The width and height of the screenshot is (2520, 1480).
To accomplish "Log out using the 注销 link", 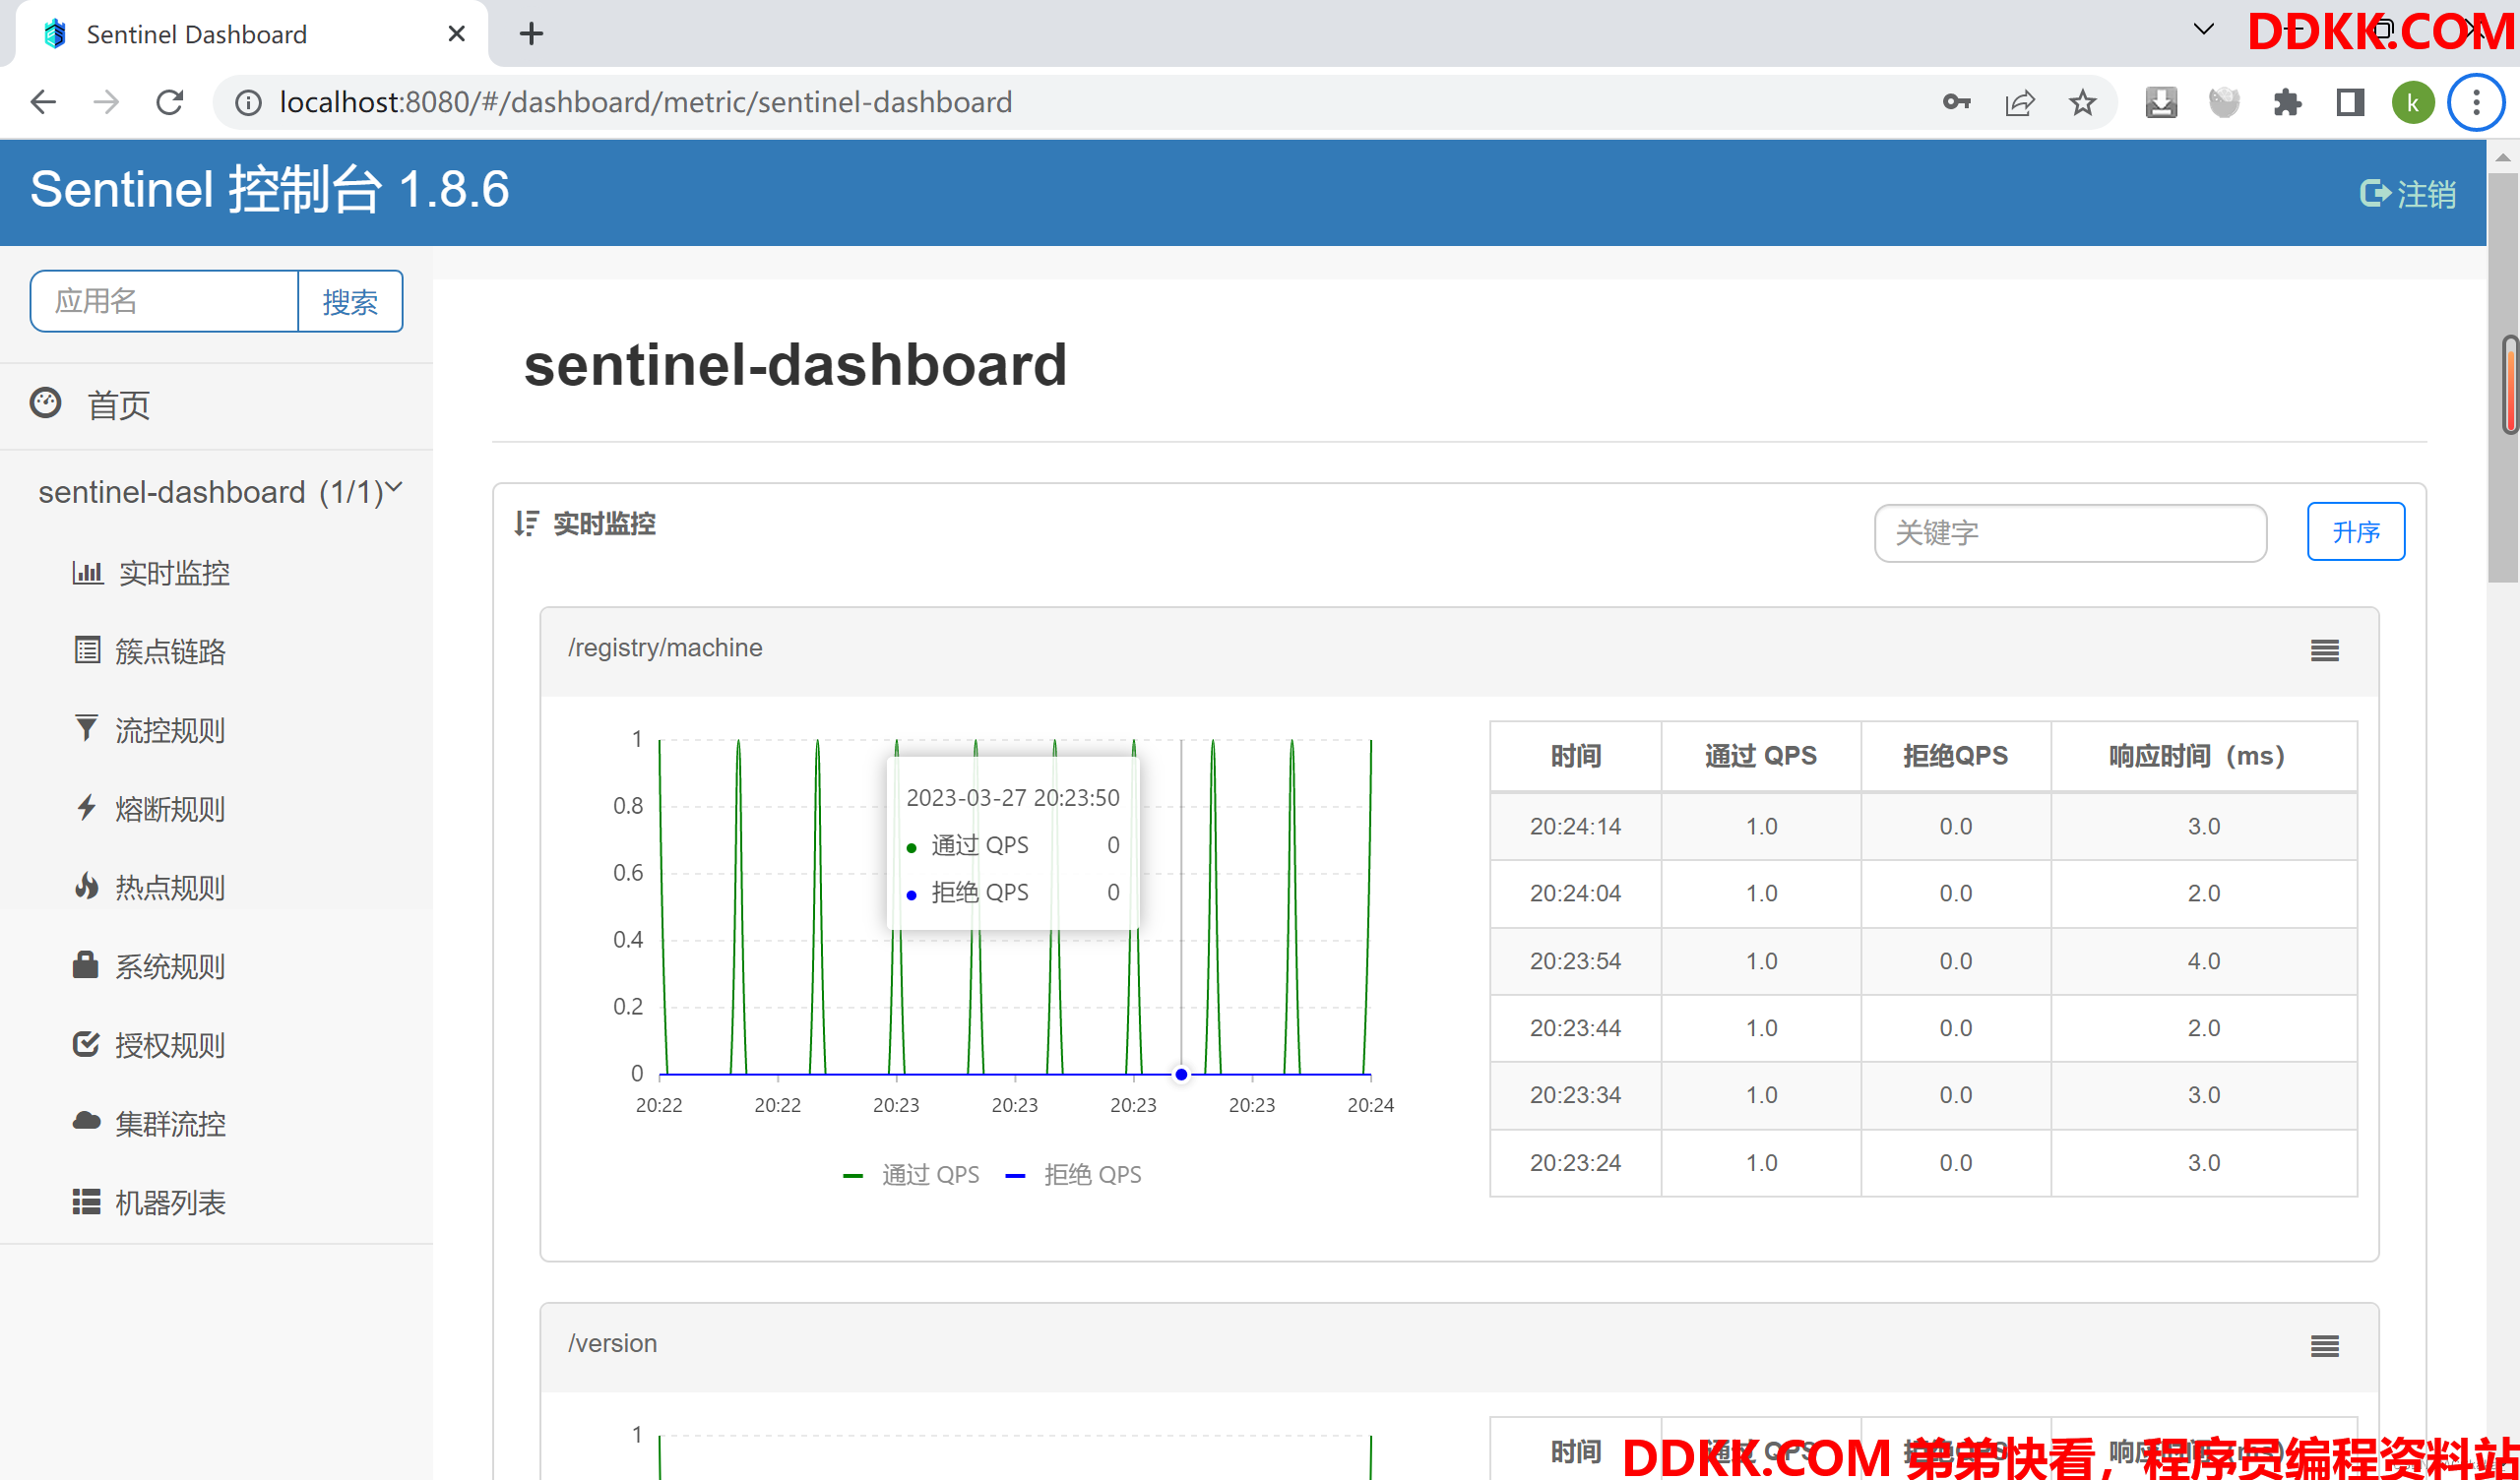I will (x=2408, y=193).
